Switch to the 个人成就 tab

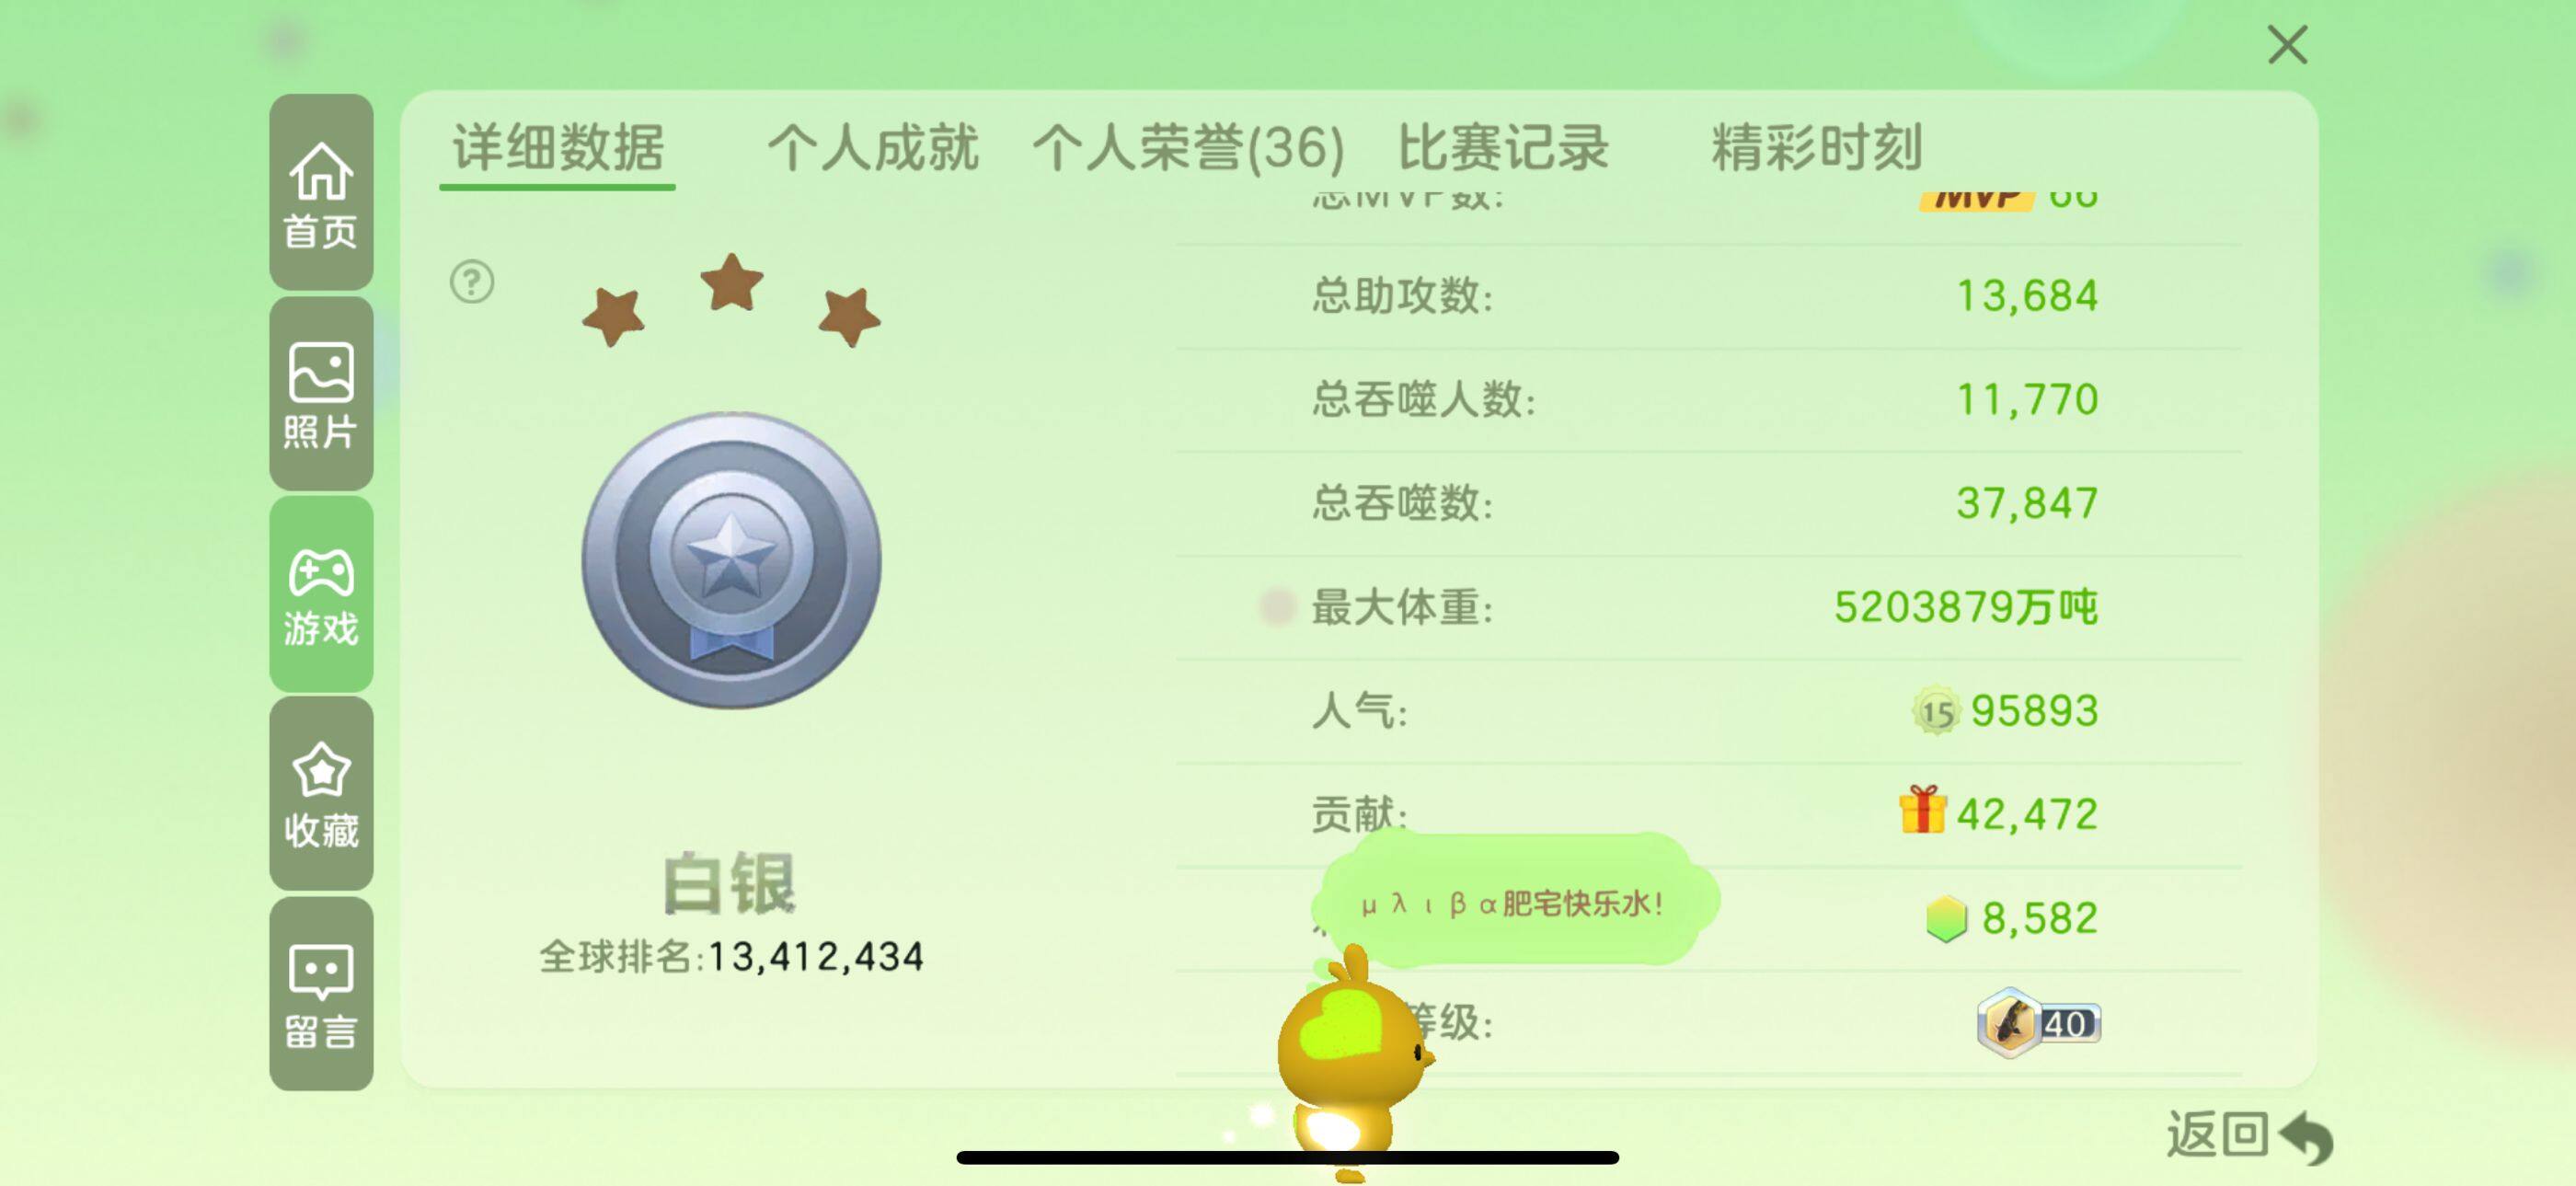tap(872, 148)
